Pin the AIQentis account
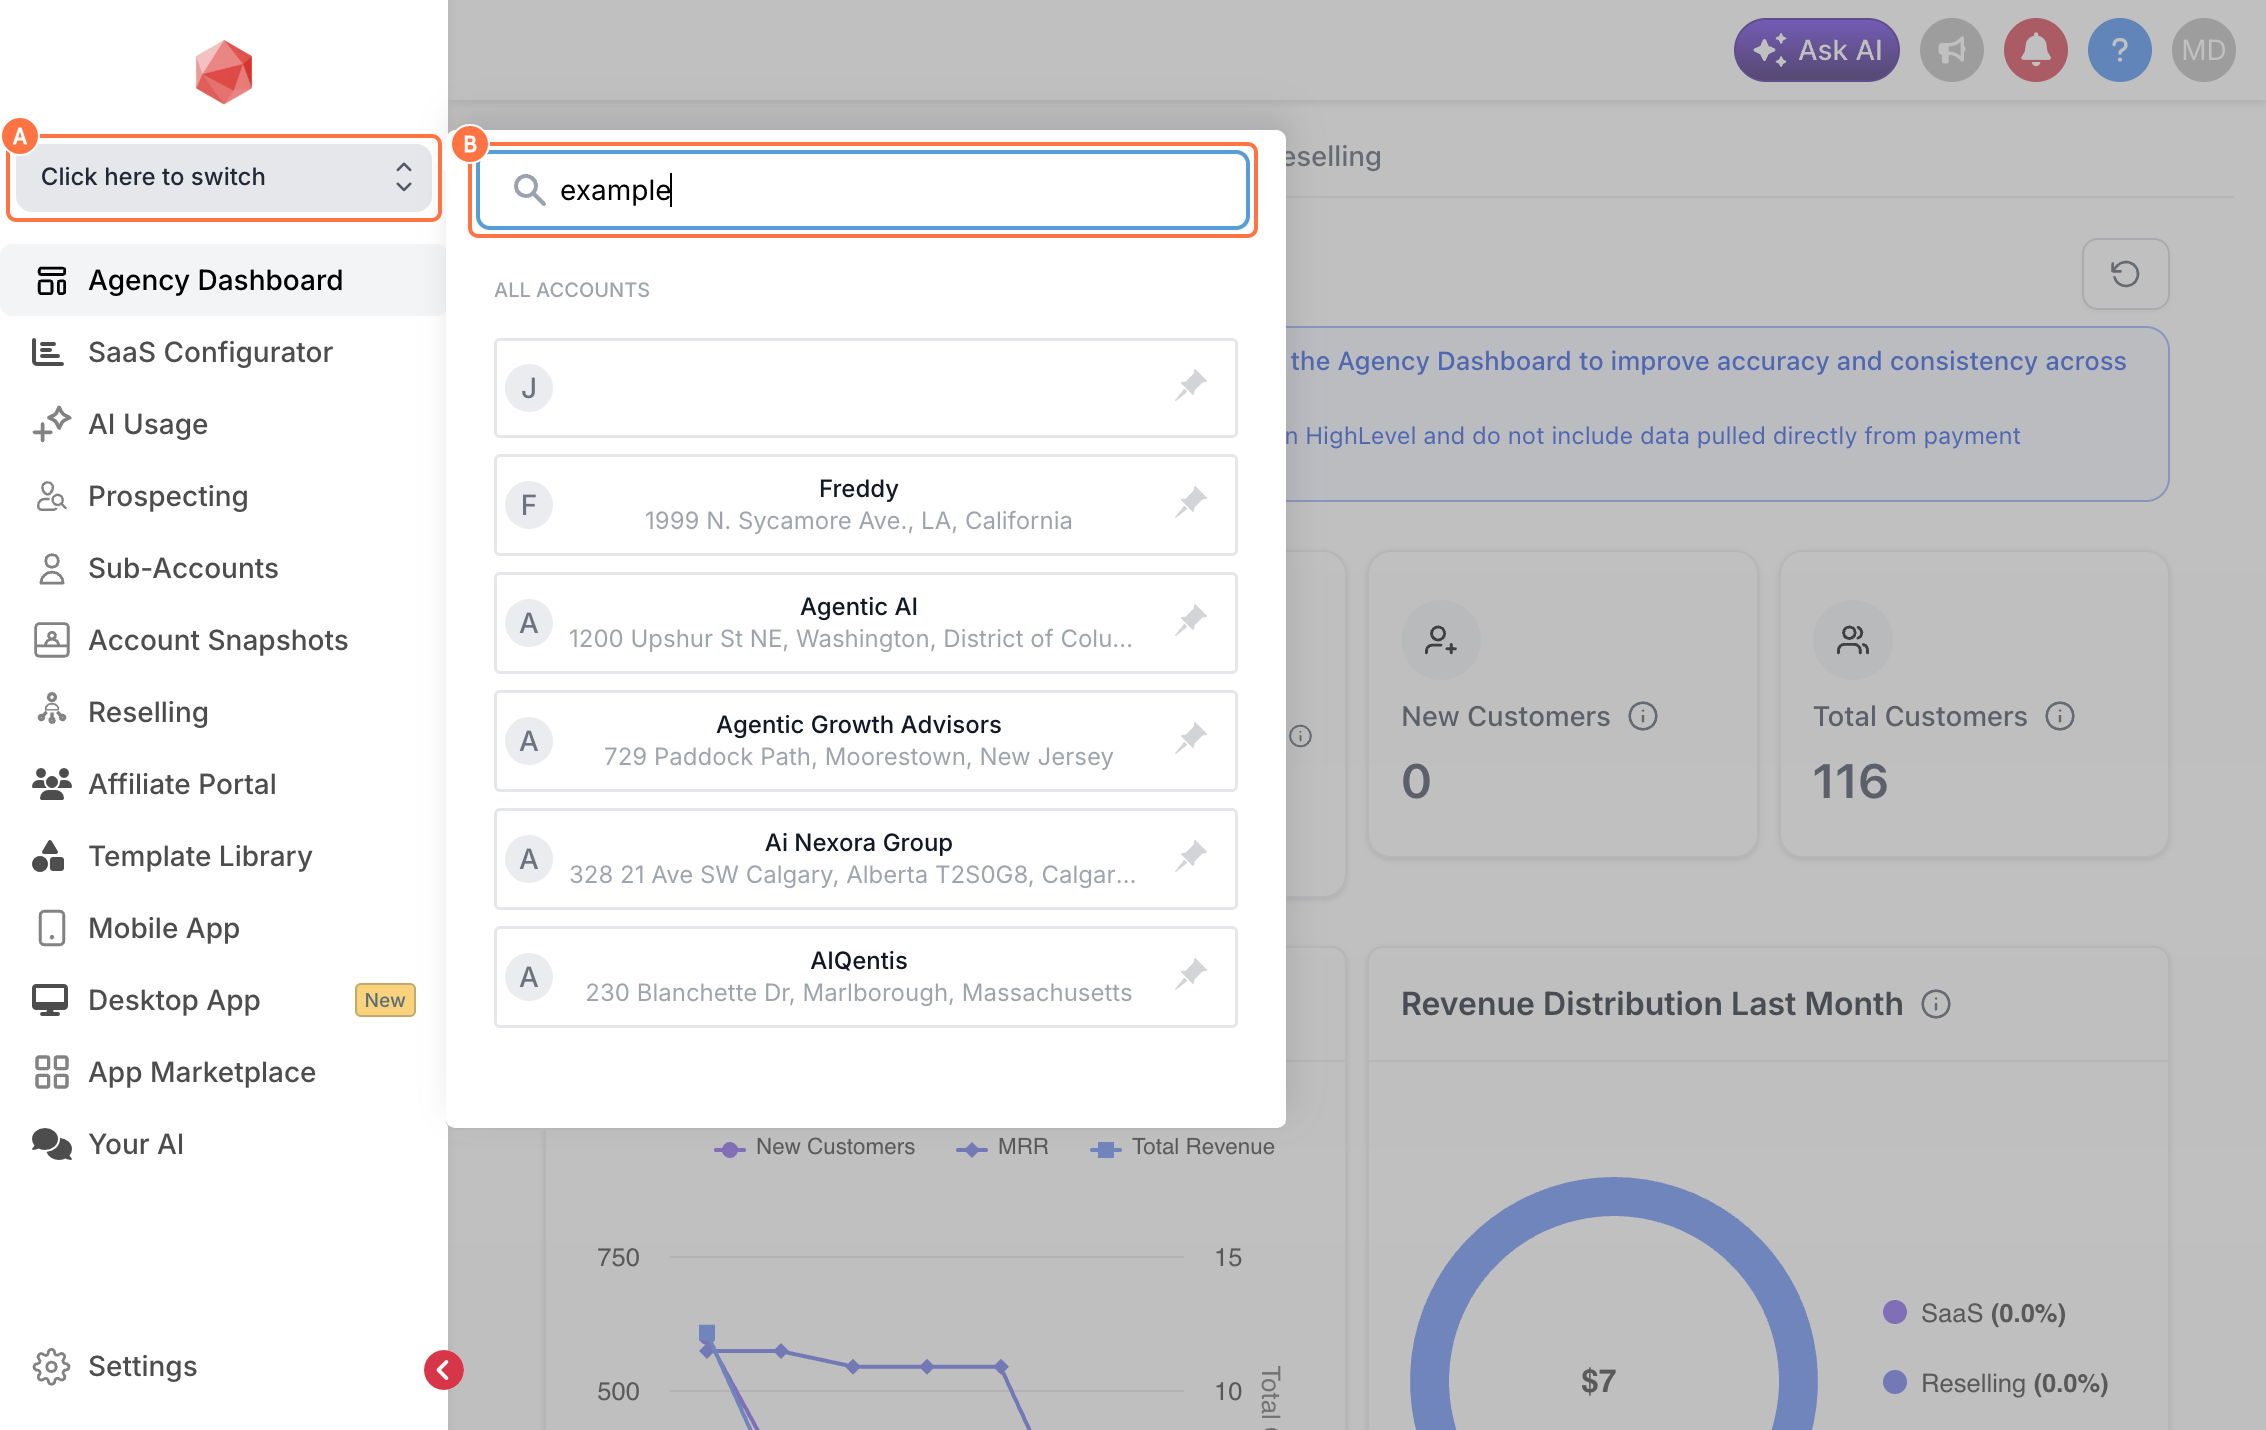 point(1191,974)
